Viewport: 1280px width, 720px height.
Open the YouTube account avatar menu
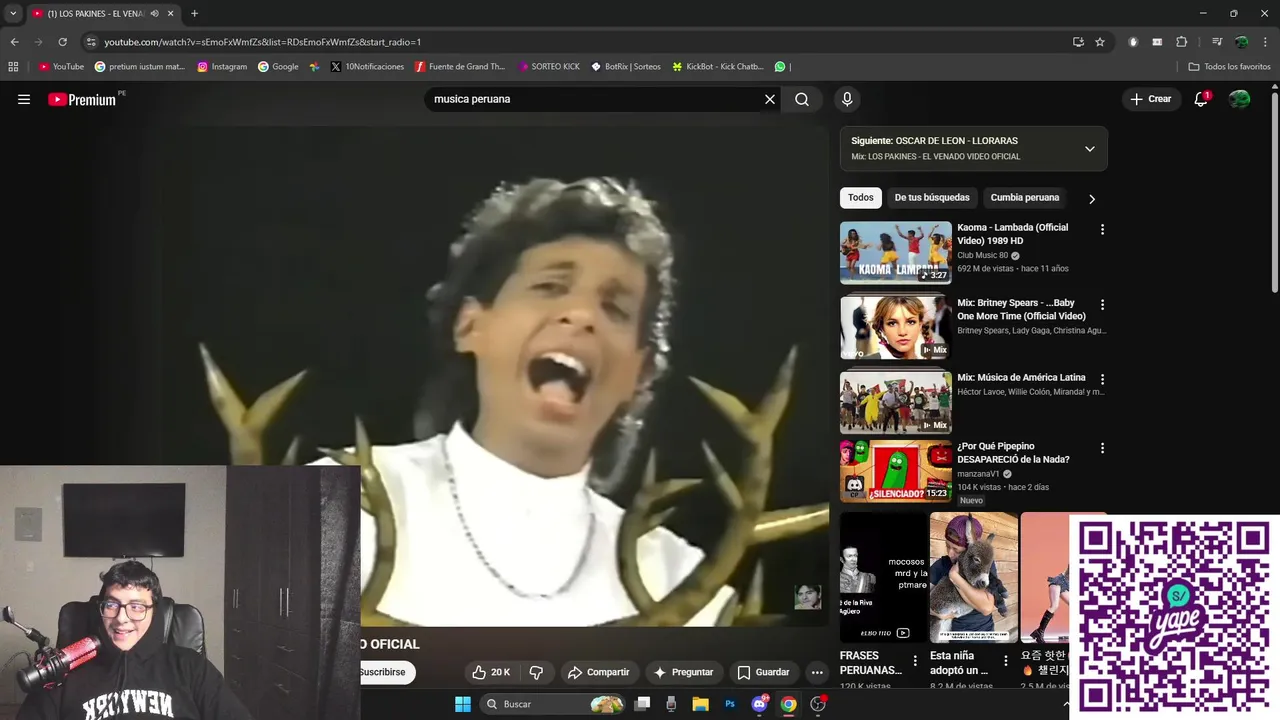(1239, 99)
